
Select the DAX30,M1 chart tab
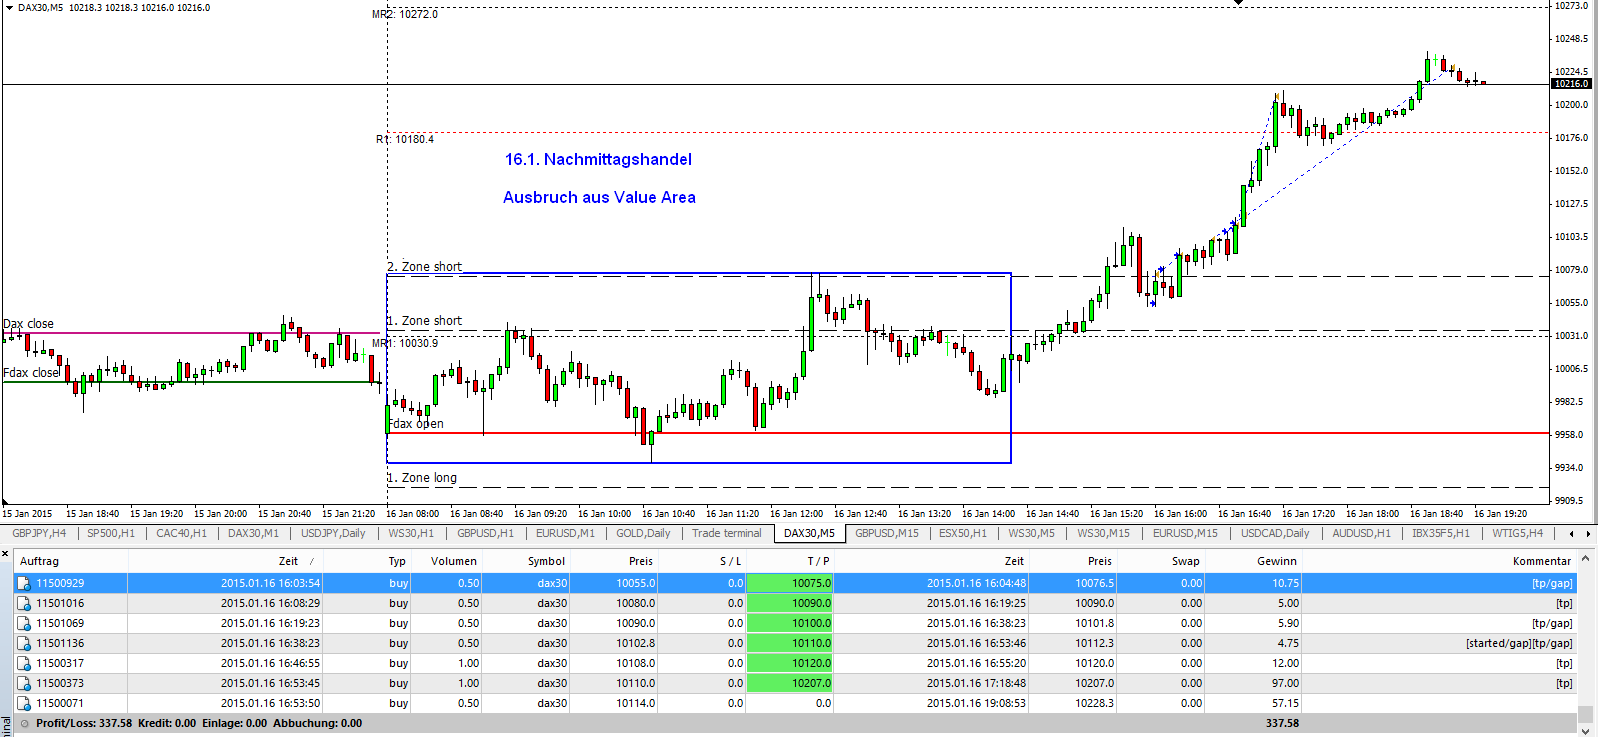pos(254,533)
